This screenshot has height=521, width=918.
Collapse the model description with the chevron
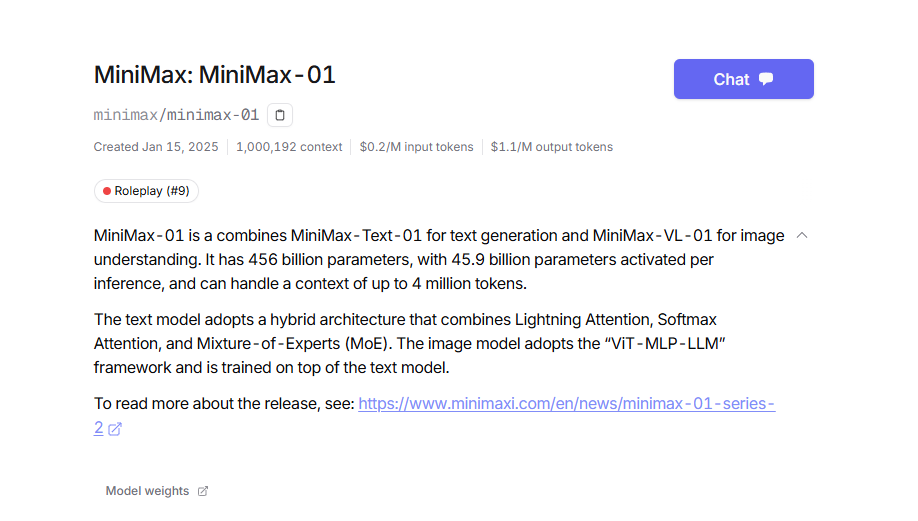click(x=802, y=235)
